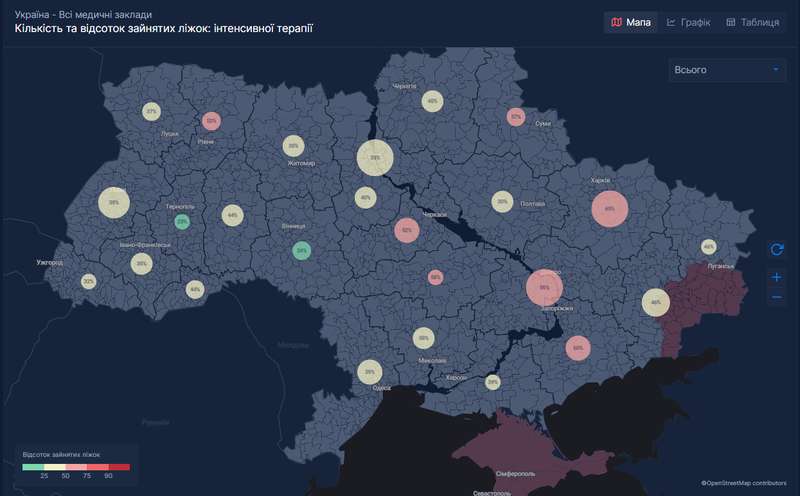
Task: Switch to the Таблиця tab
Action: pyautogui.click(x=752, y=22)
